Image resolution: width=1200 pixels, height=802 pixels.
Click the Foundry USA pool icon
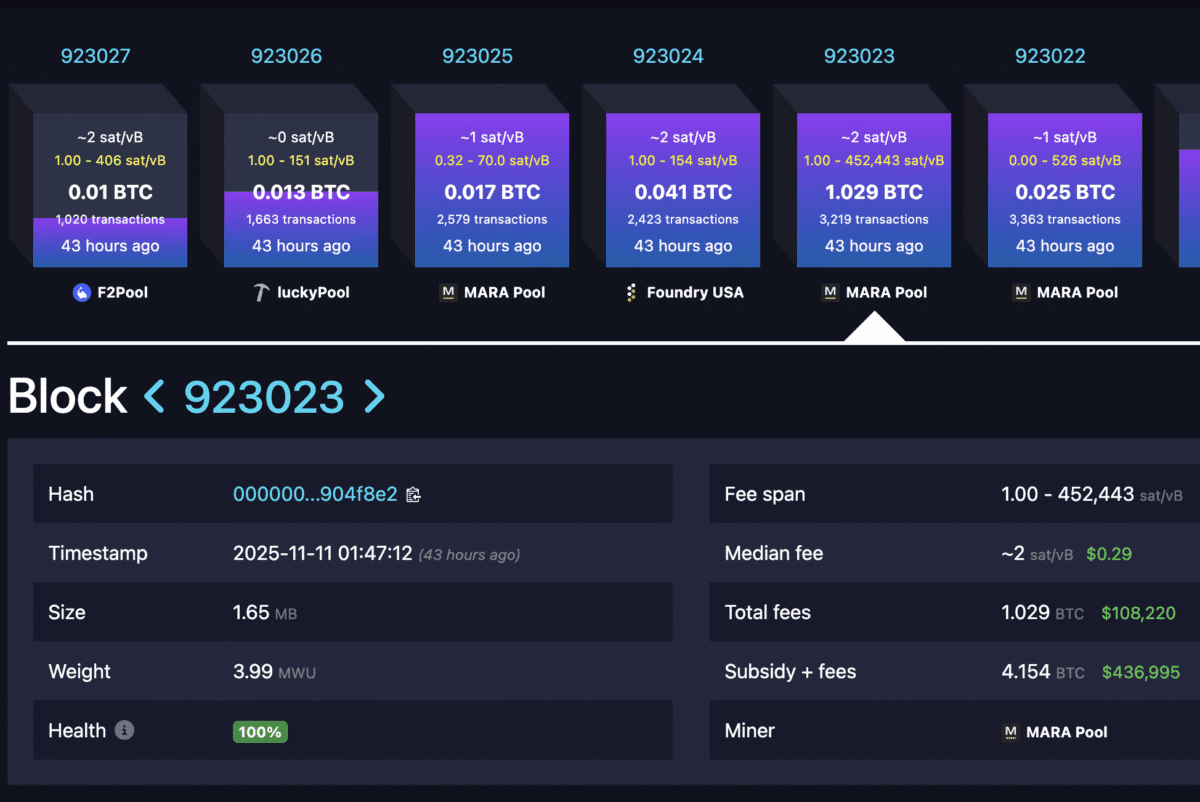coord(630,292)
